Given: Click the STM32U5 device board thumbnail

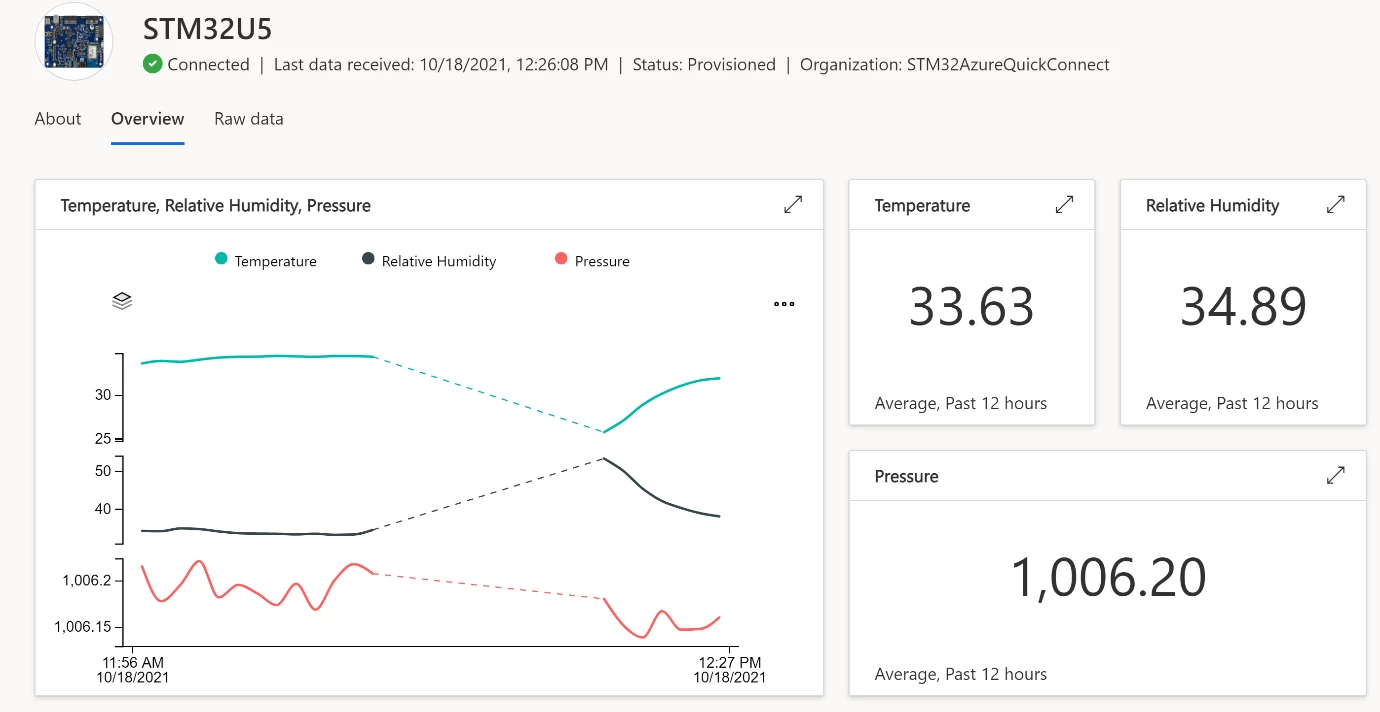Looking at the screenshot, I should point(74,41).
